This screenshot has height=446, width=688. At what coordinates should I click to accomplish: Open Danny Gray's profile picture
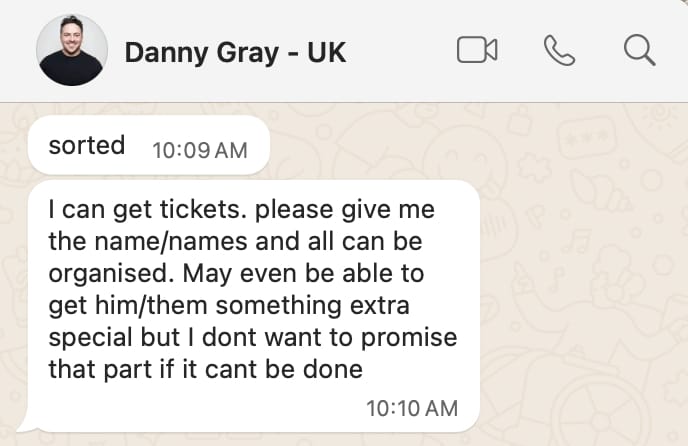[72, 50]
